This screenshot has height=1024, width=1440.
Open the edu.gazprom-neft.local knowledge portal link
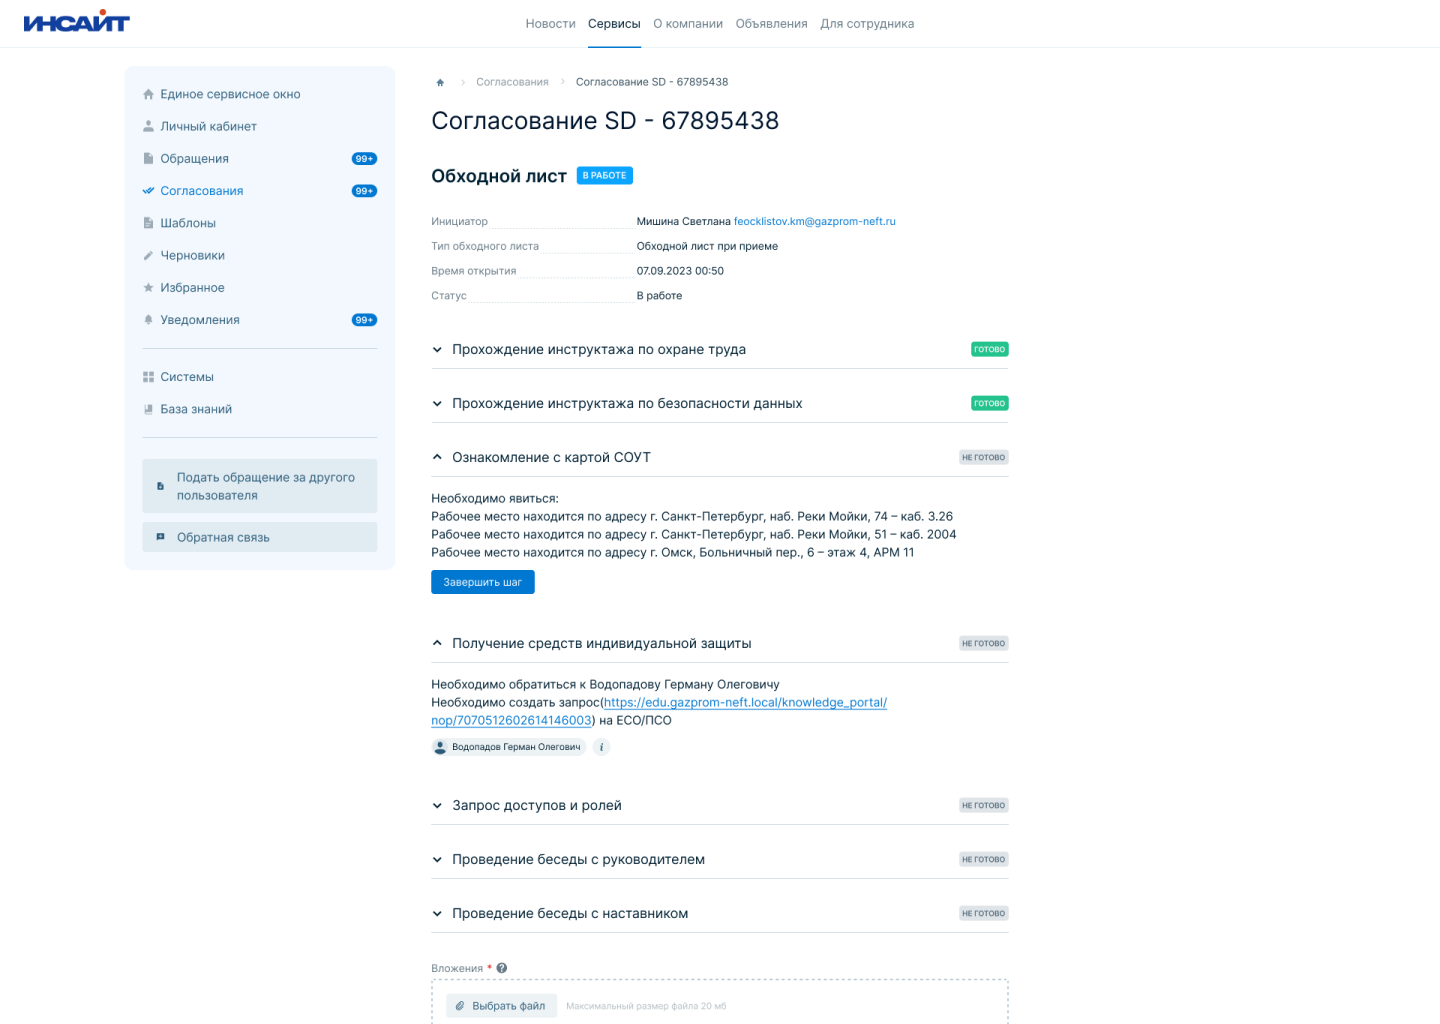click(x=744, y=703)
